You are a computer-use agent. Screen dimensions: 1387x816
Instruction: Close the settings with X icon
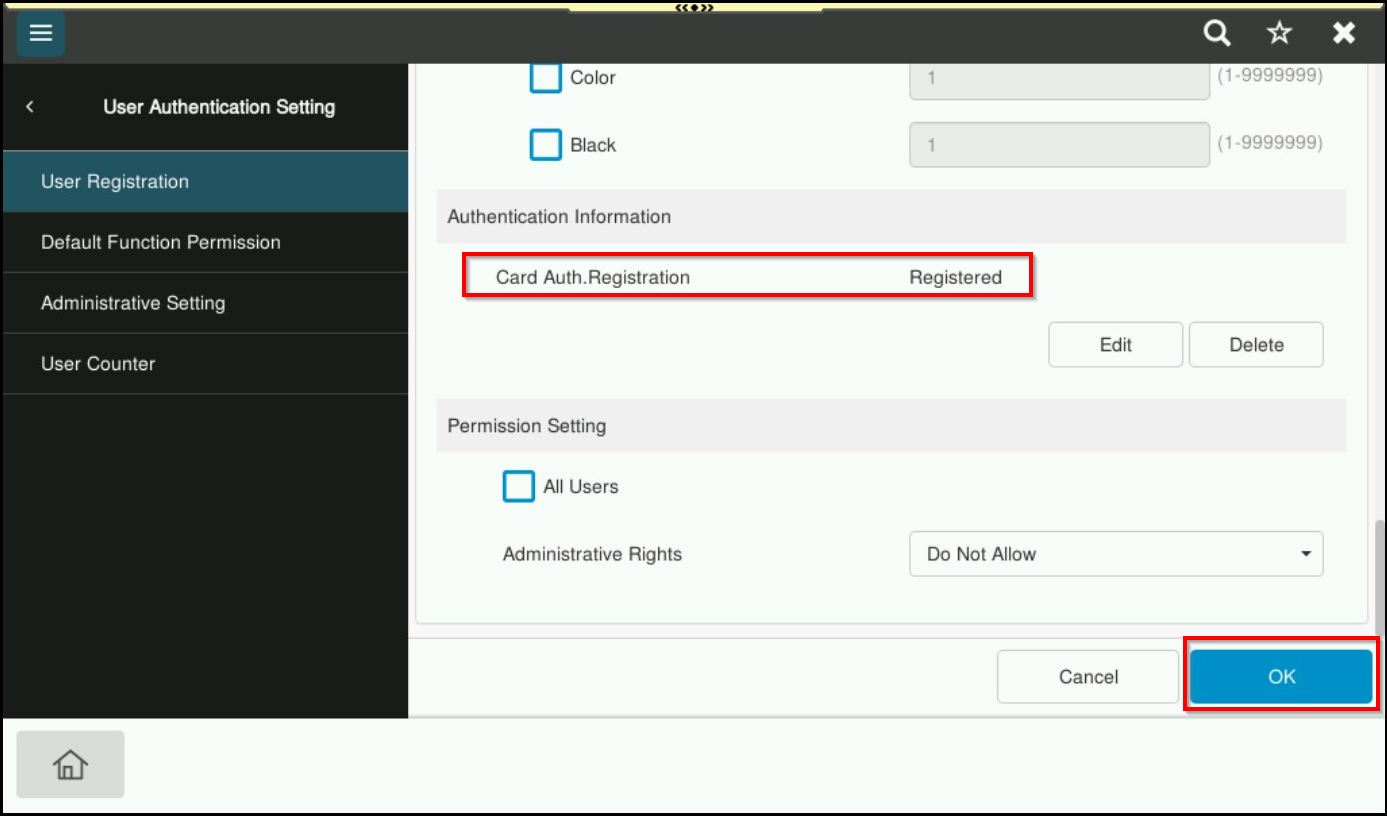1343,34
